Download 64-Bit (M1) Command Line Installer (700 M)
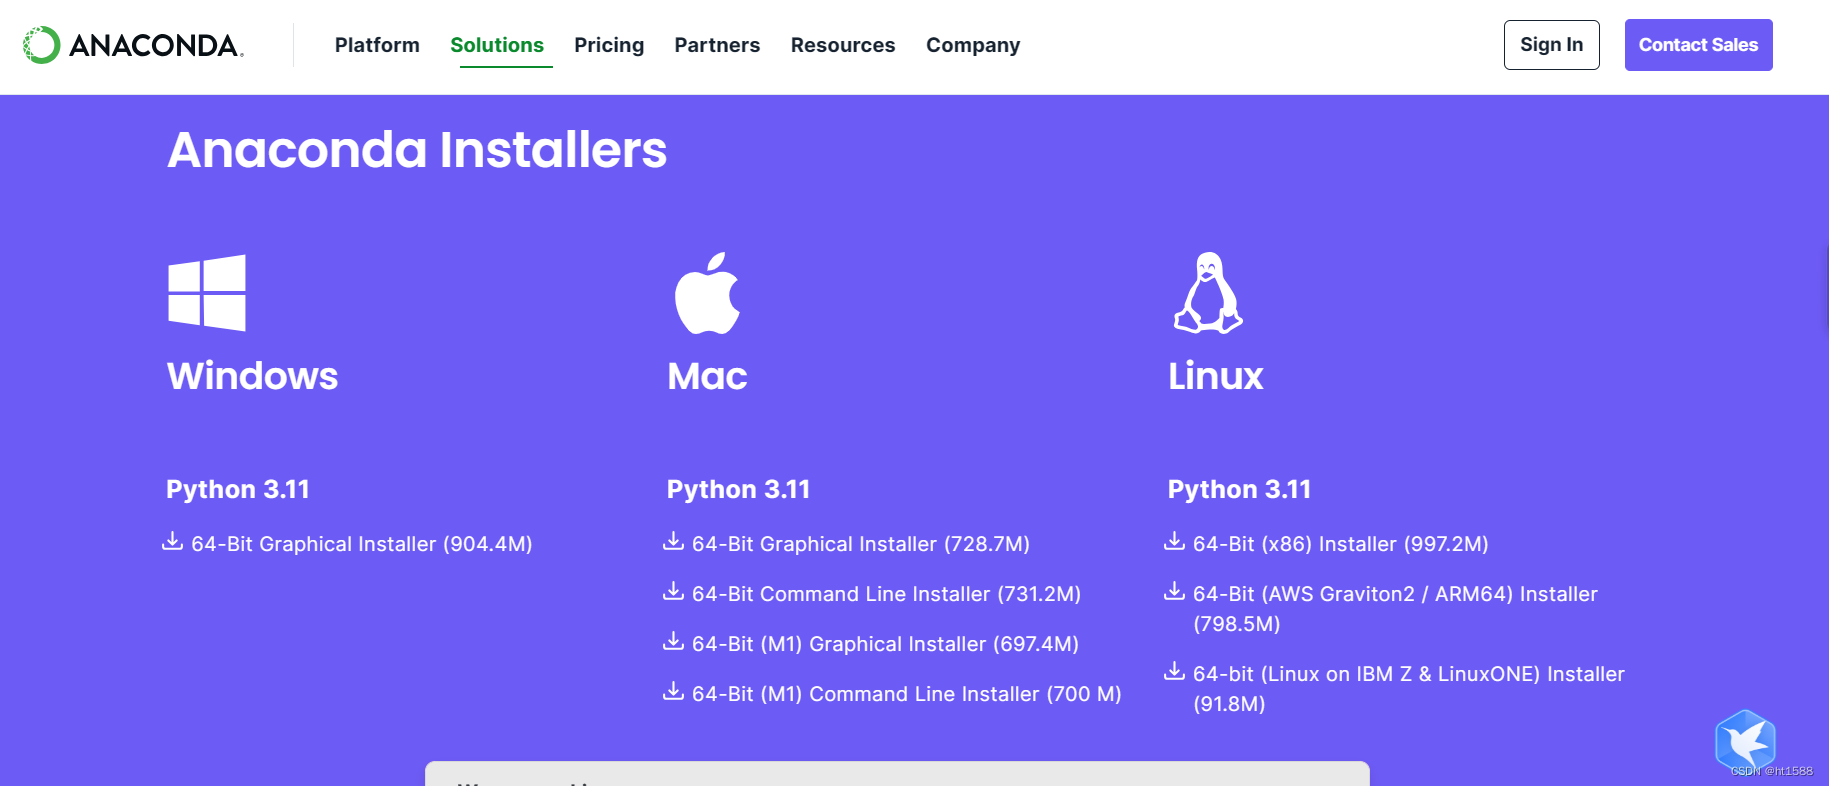This screenshot has height=786, width=1829. (x=907, y=694)
